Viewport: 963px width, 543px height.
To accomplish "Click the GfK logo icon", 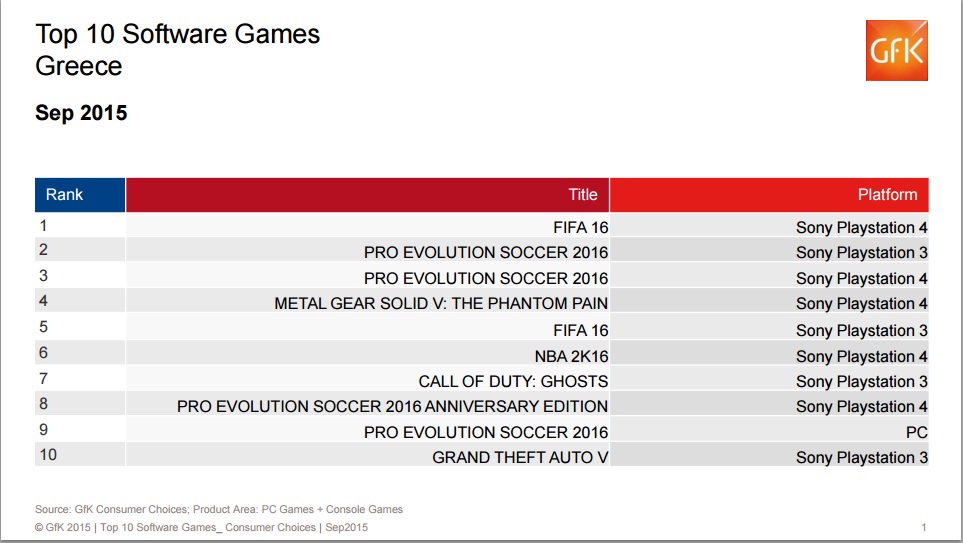I will (897, 50).
